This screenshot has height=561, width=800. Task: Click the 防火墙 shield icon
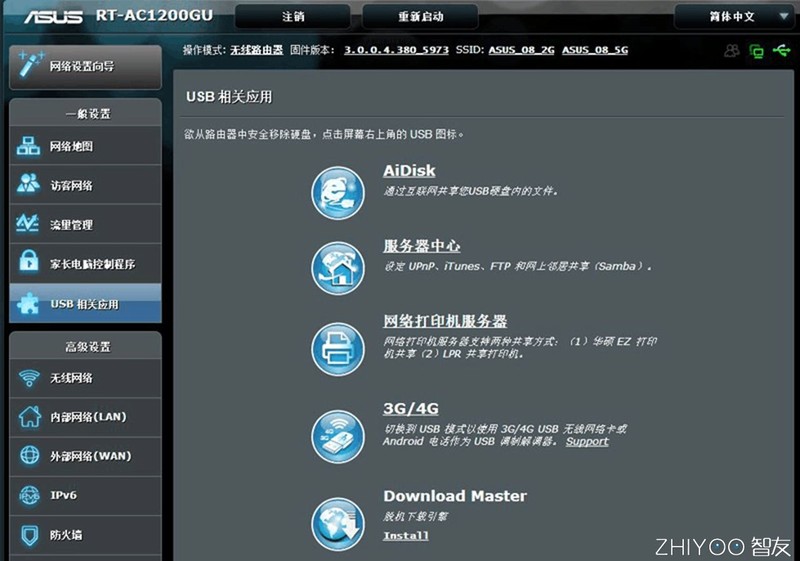[x=30, y=535]
